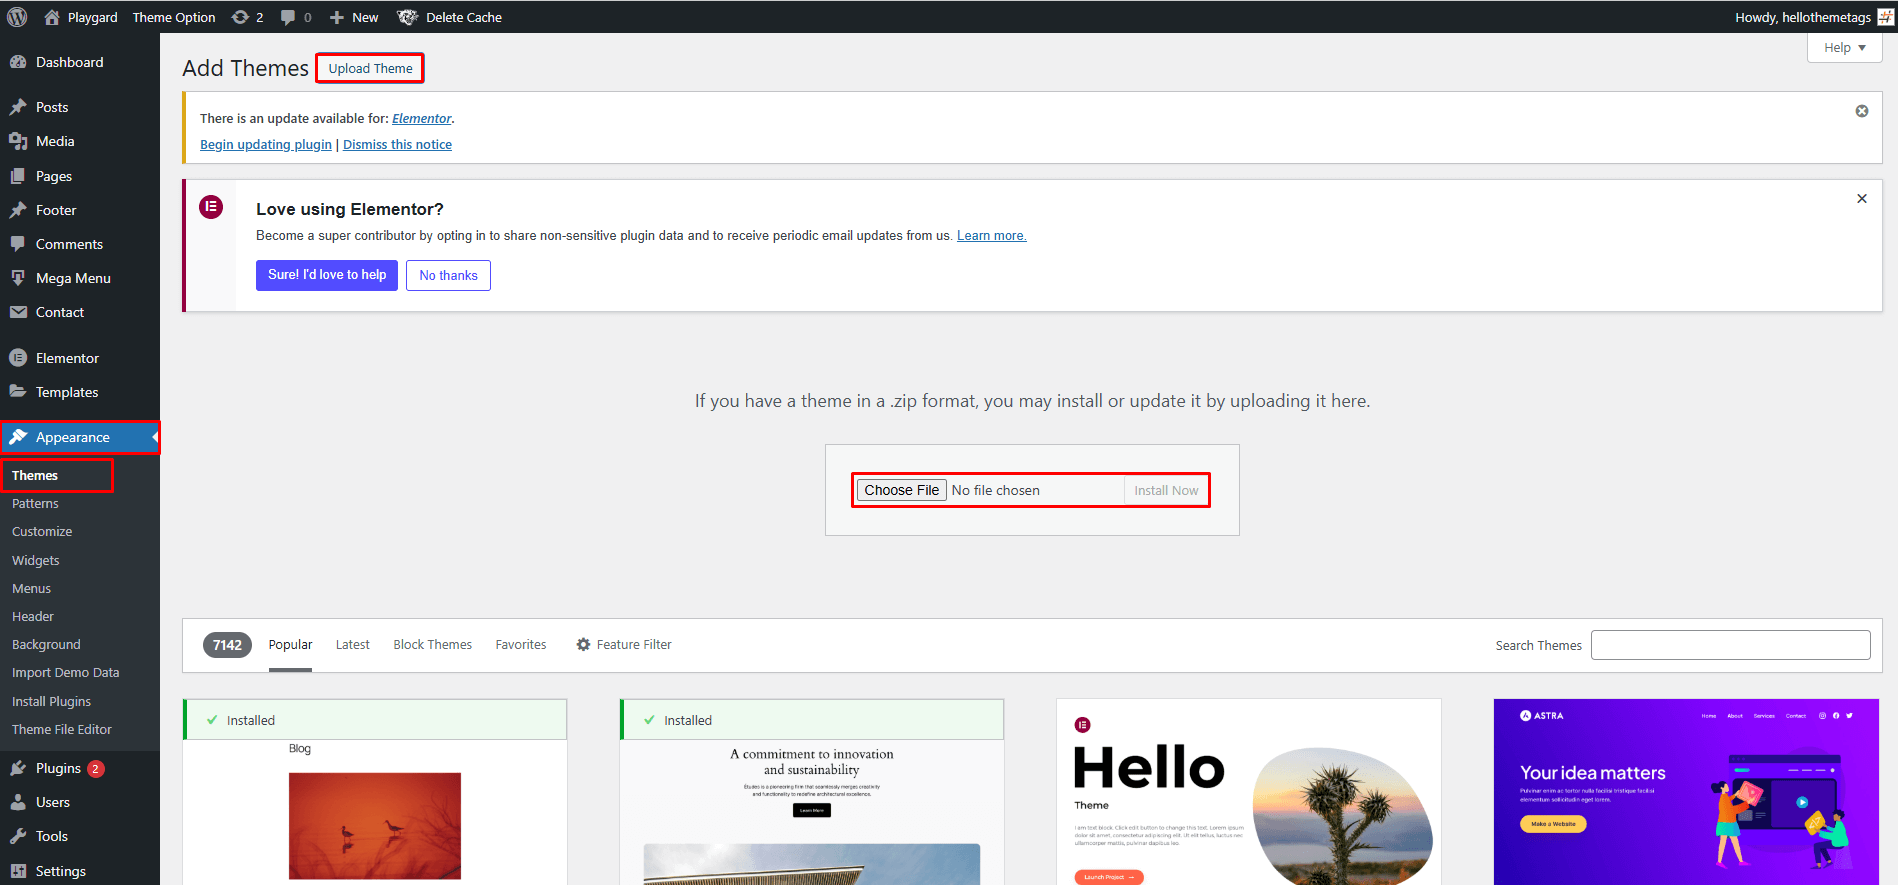Click the Dashboard gauge icon
This screenshot has height=885, width=1898.
(x=18, y=62)
